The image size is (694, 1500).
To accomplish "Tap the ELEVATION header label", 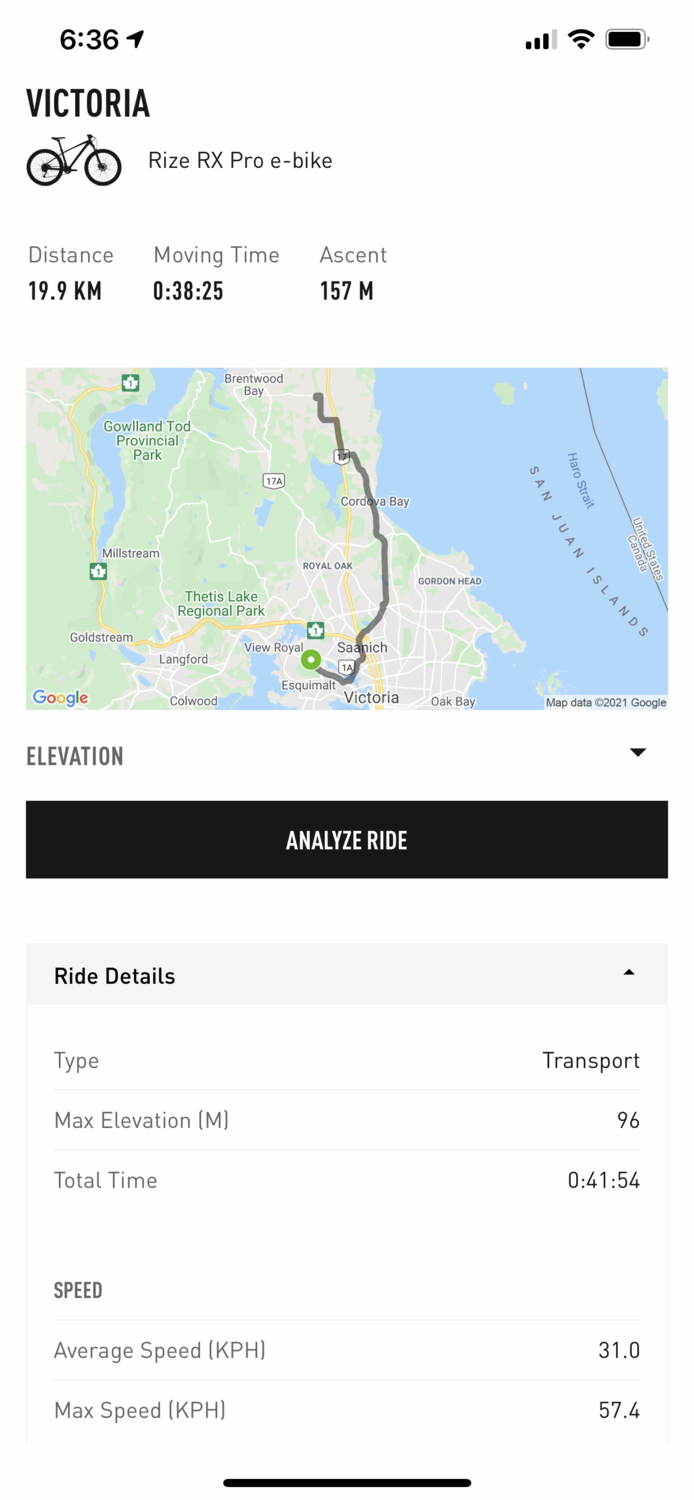I will (75, 756).
